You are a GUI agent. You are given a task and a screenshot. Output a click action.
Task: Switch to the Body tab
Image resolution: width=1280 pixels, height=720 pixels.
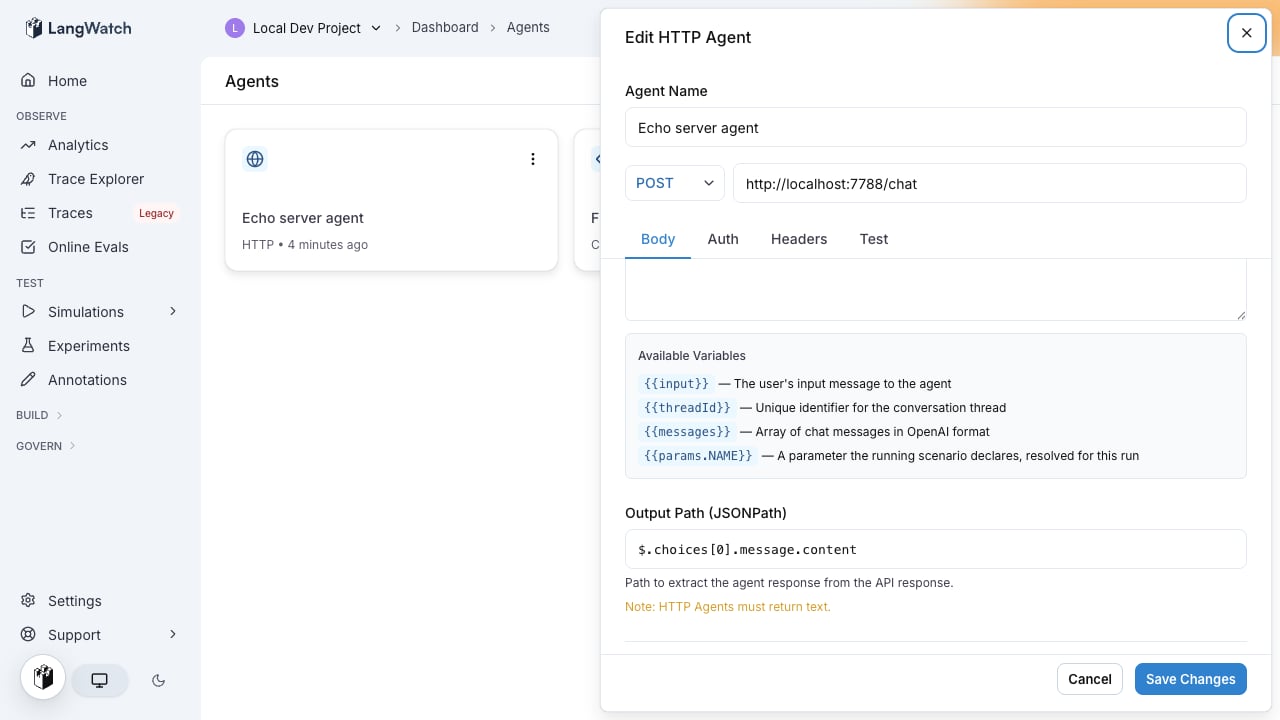tap(658, 239)
